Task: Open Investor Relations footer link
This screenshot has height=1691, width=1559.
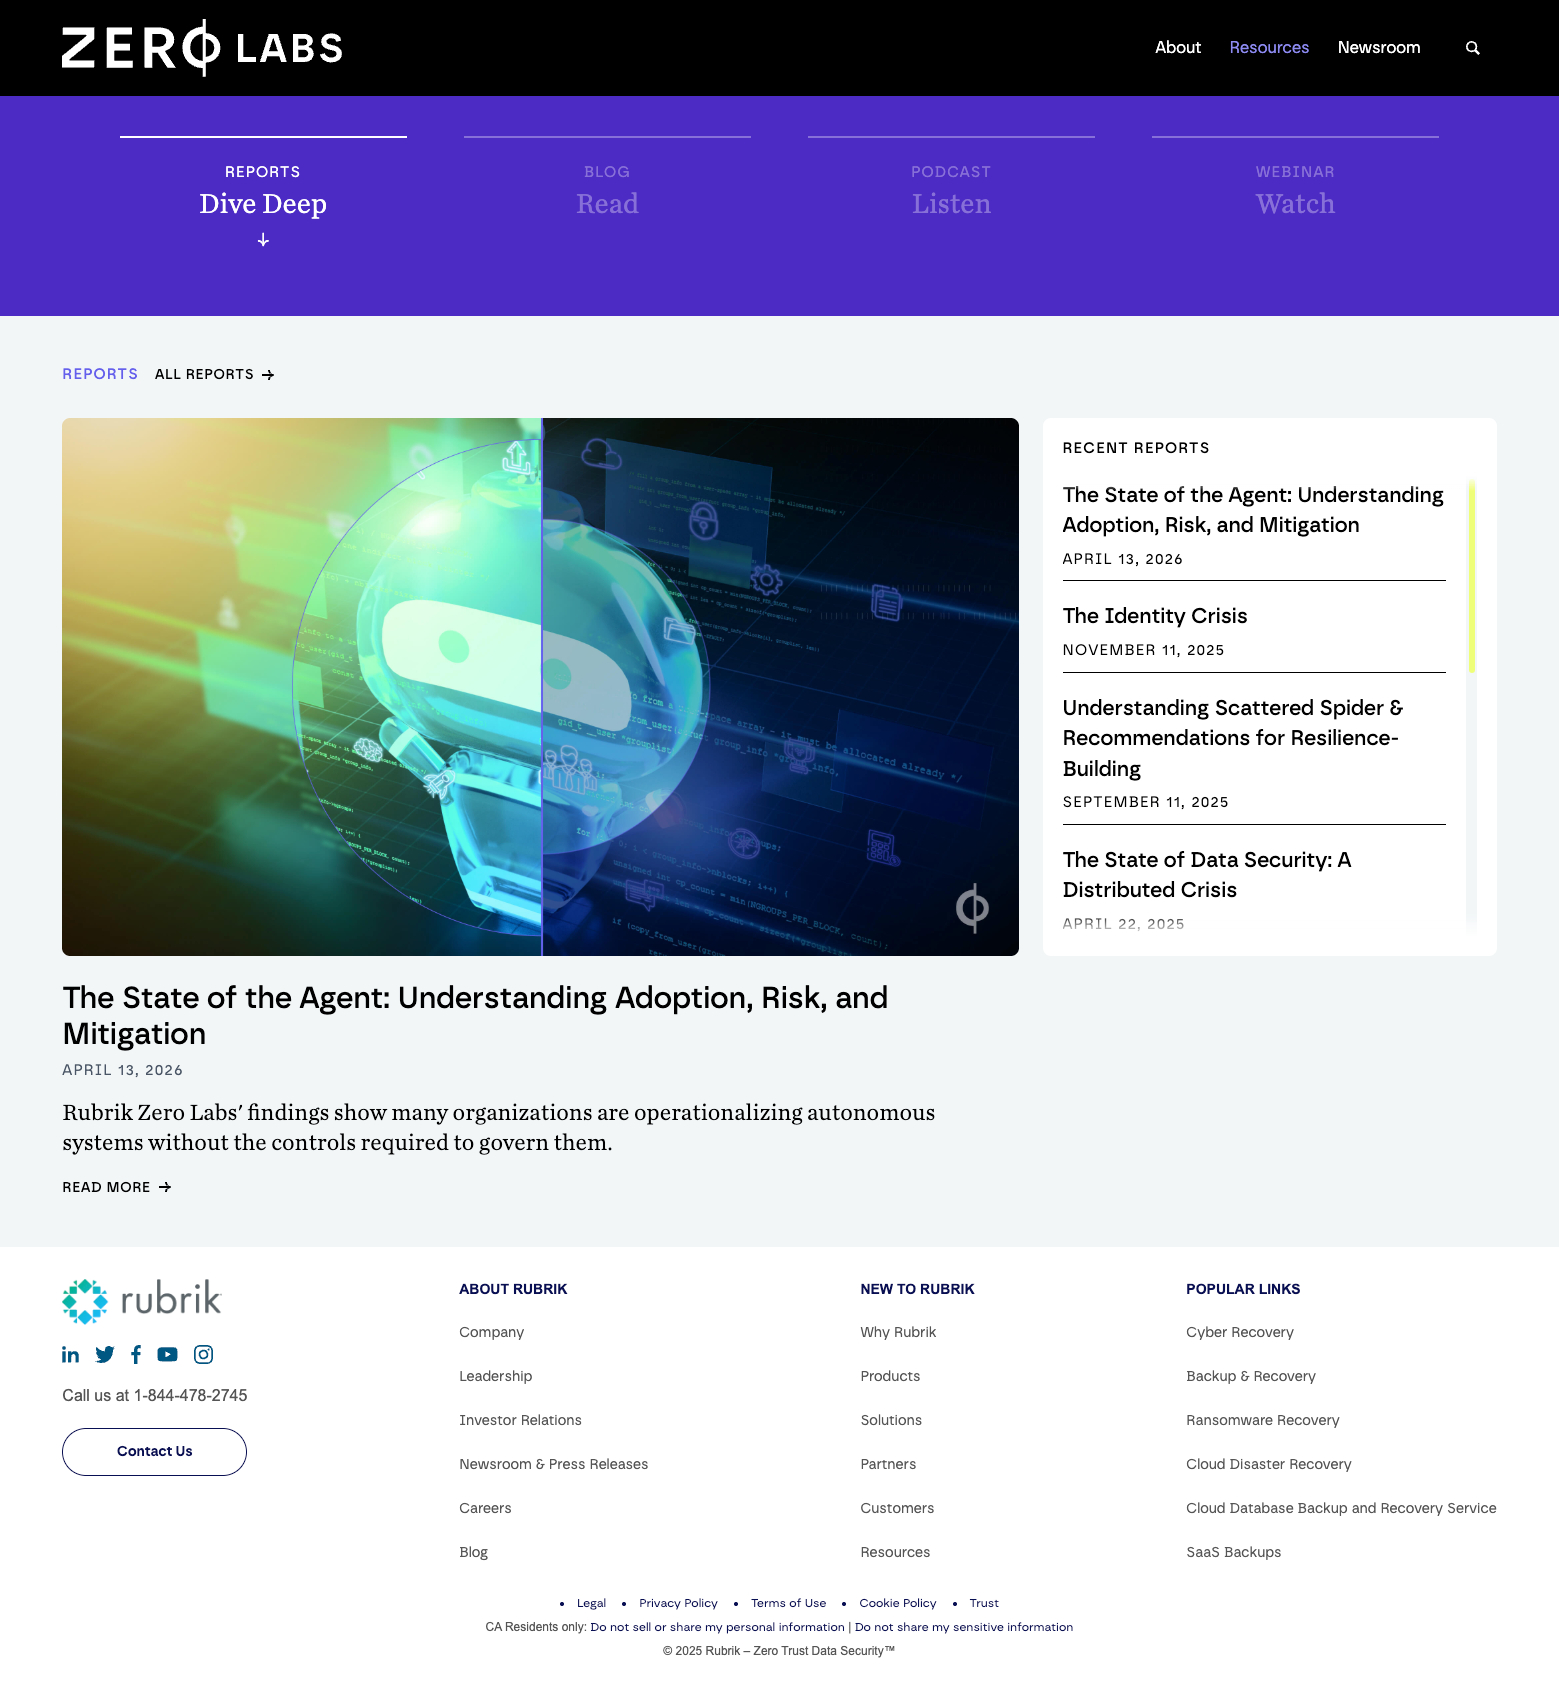Action: coord(520,1420)
